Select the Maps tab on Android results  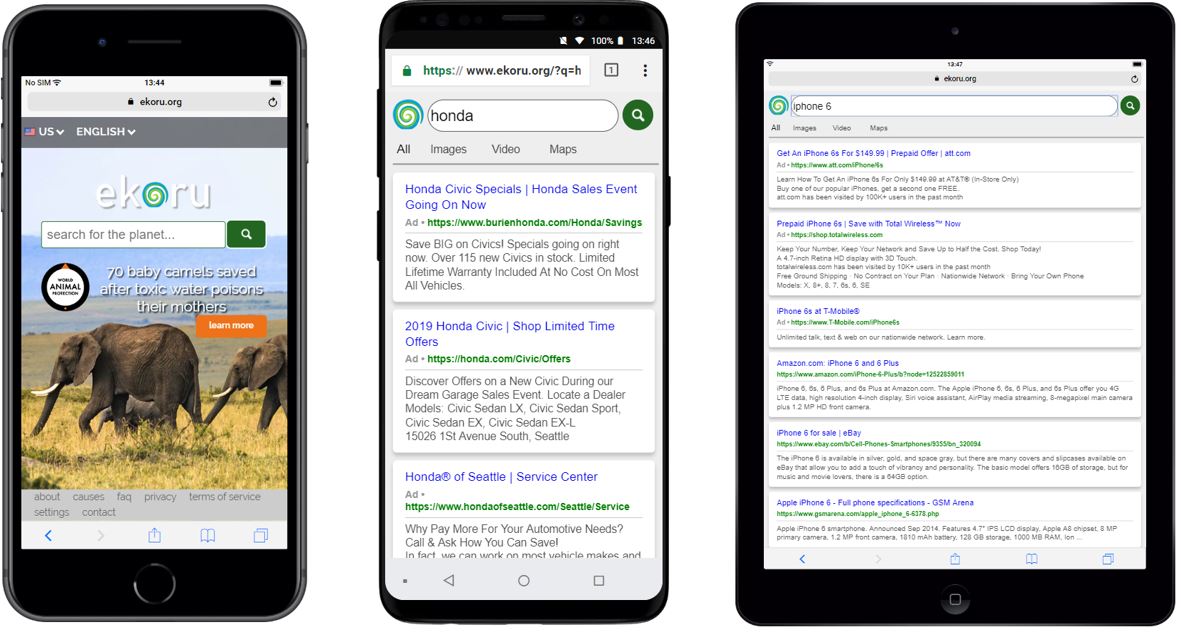point(563,149)
